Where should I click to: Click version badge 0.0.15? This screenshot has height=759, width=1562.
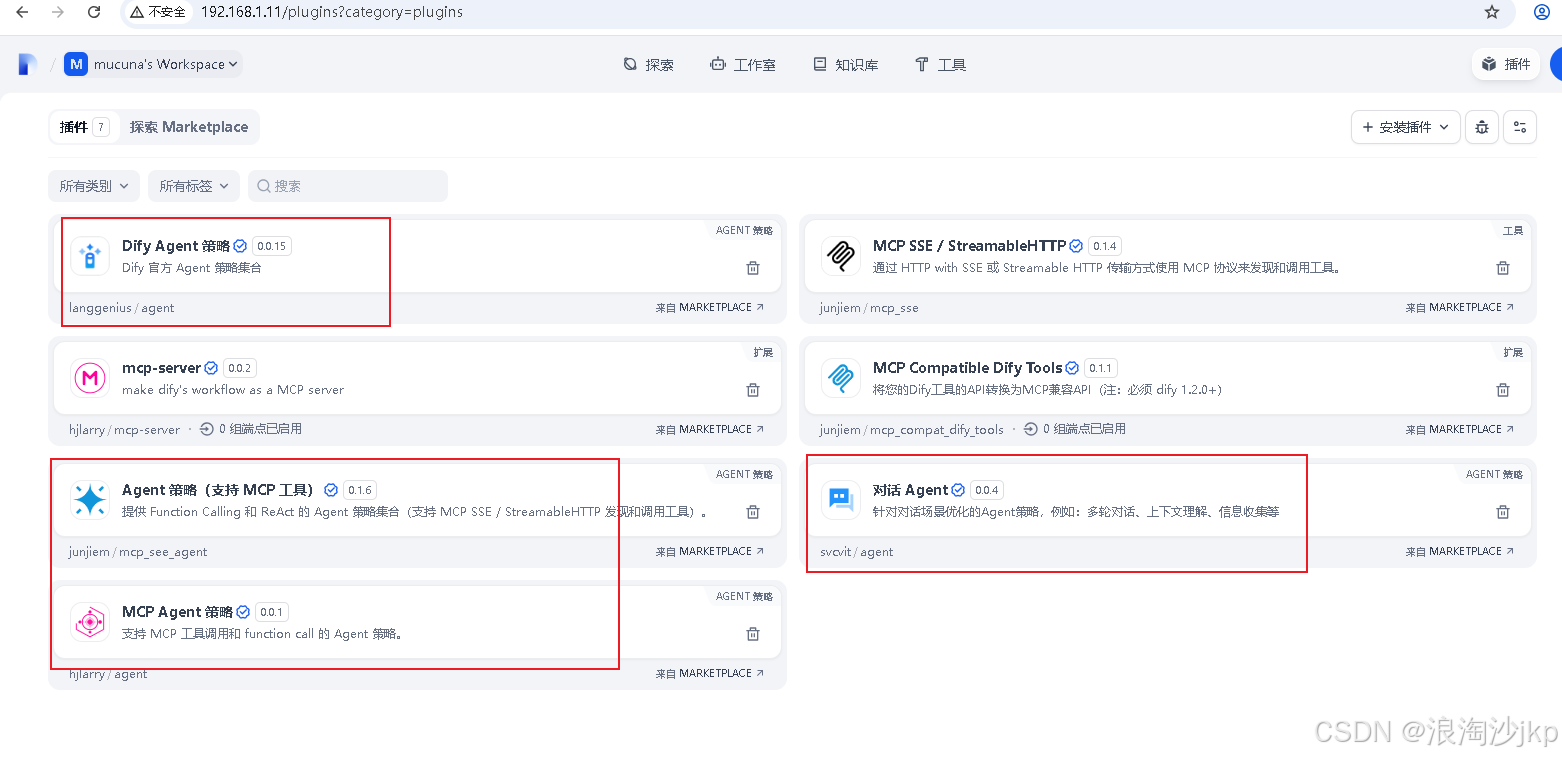[271, 246]
